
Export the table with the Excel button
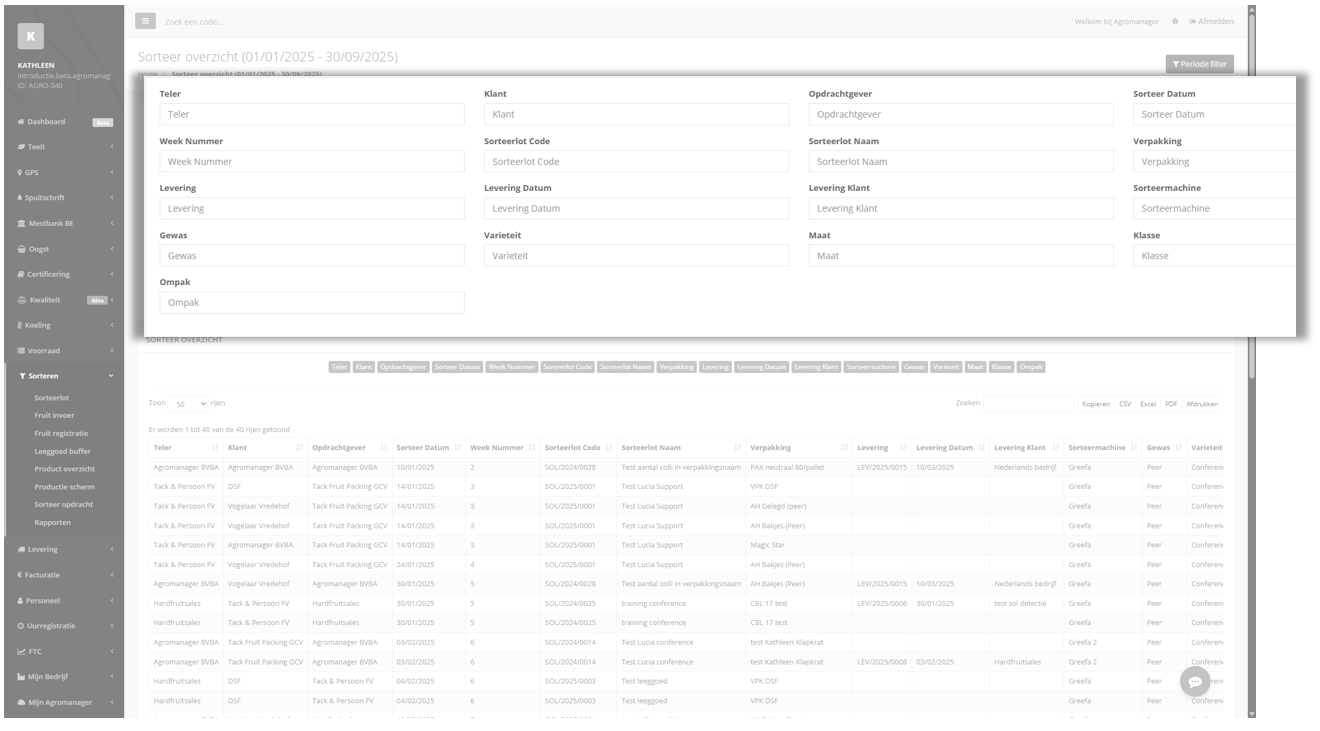[1148, 404]
